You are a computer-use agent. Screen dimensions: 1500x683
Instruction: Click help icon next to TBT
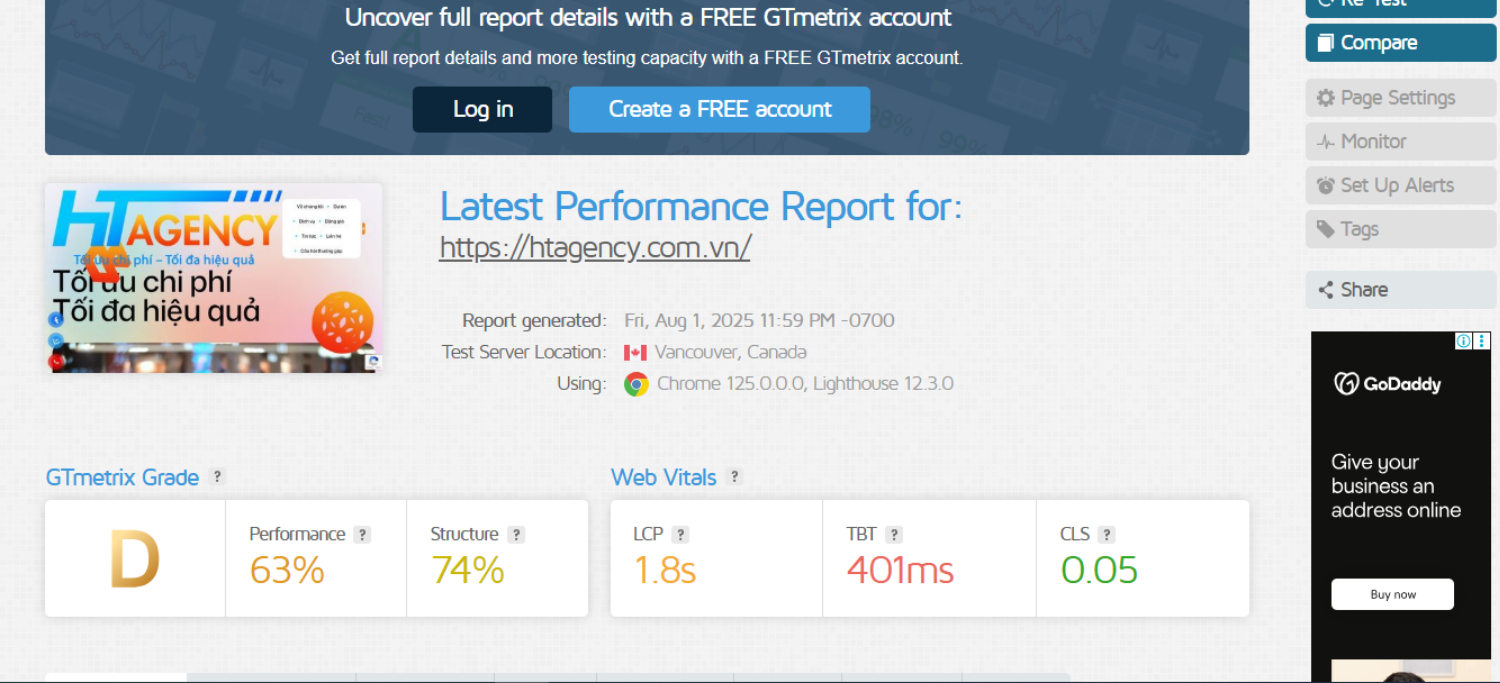(894, 535)
